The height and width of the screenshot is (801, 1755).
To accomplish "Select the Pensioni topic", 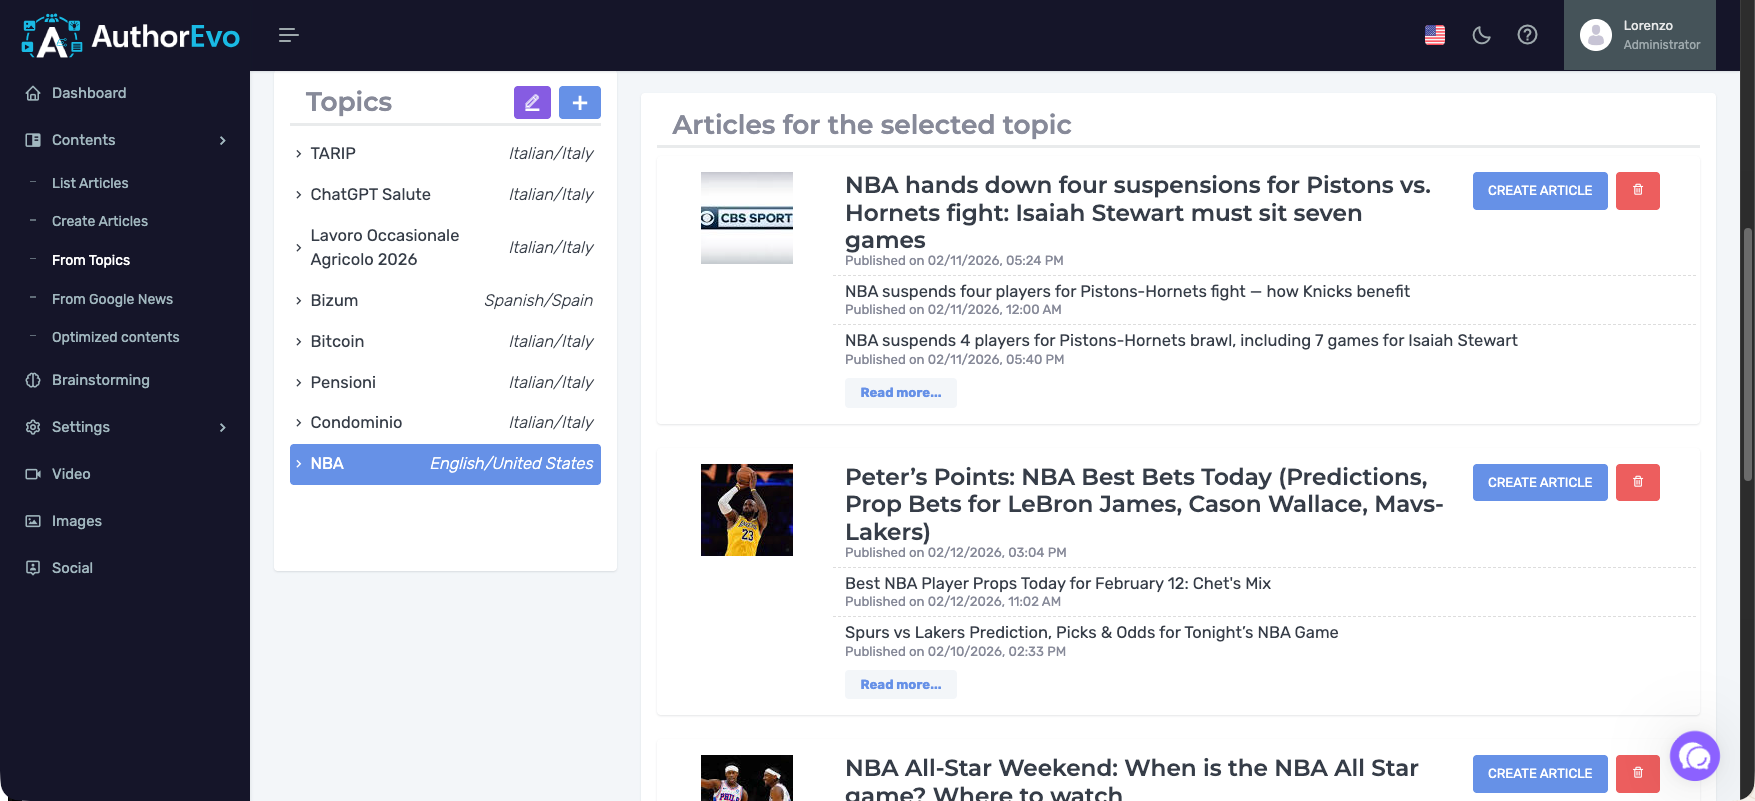I will 343,382.
